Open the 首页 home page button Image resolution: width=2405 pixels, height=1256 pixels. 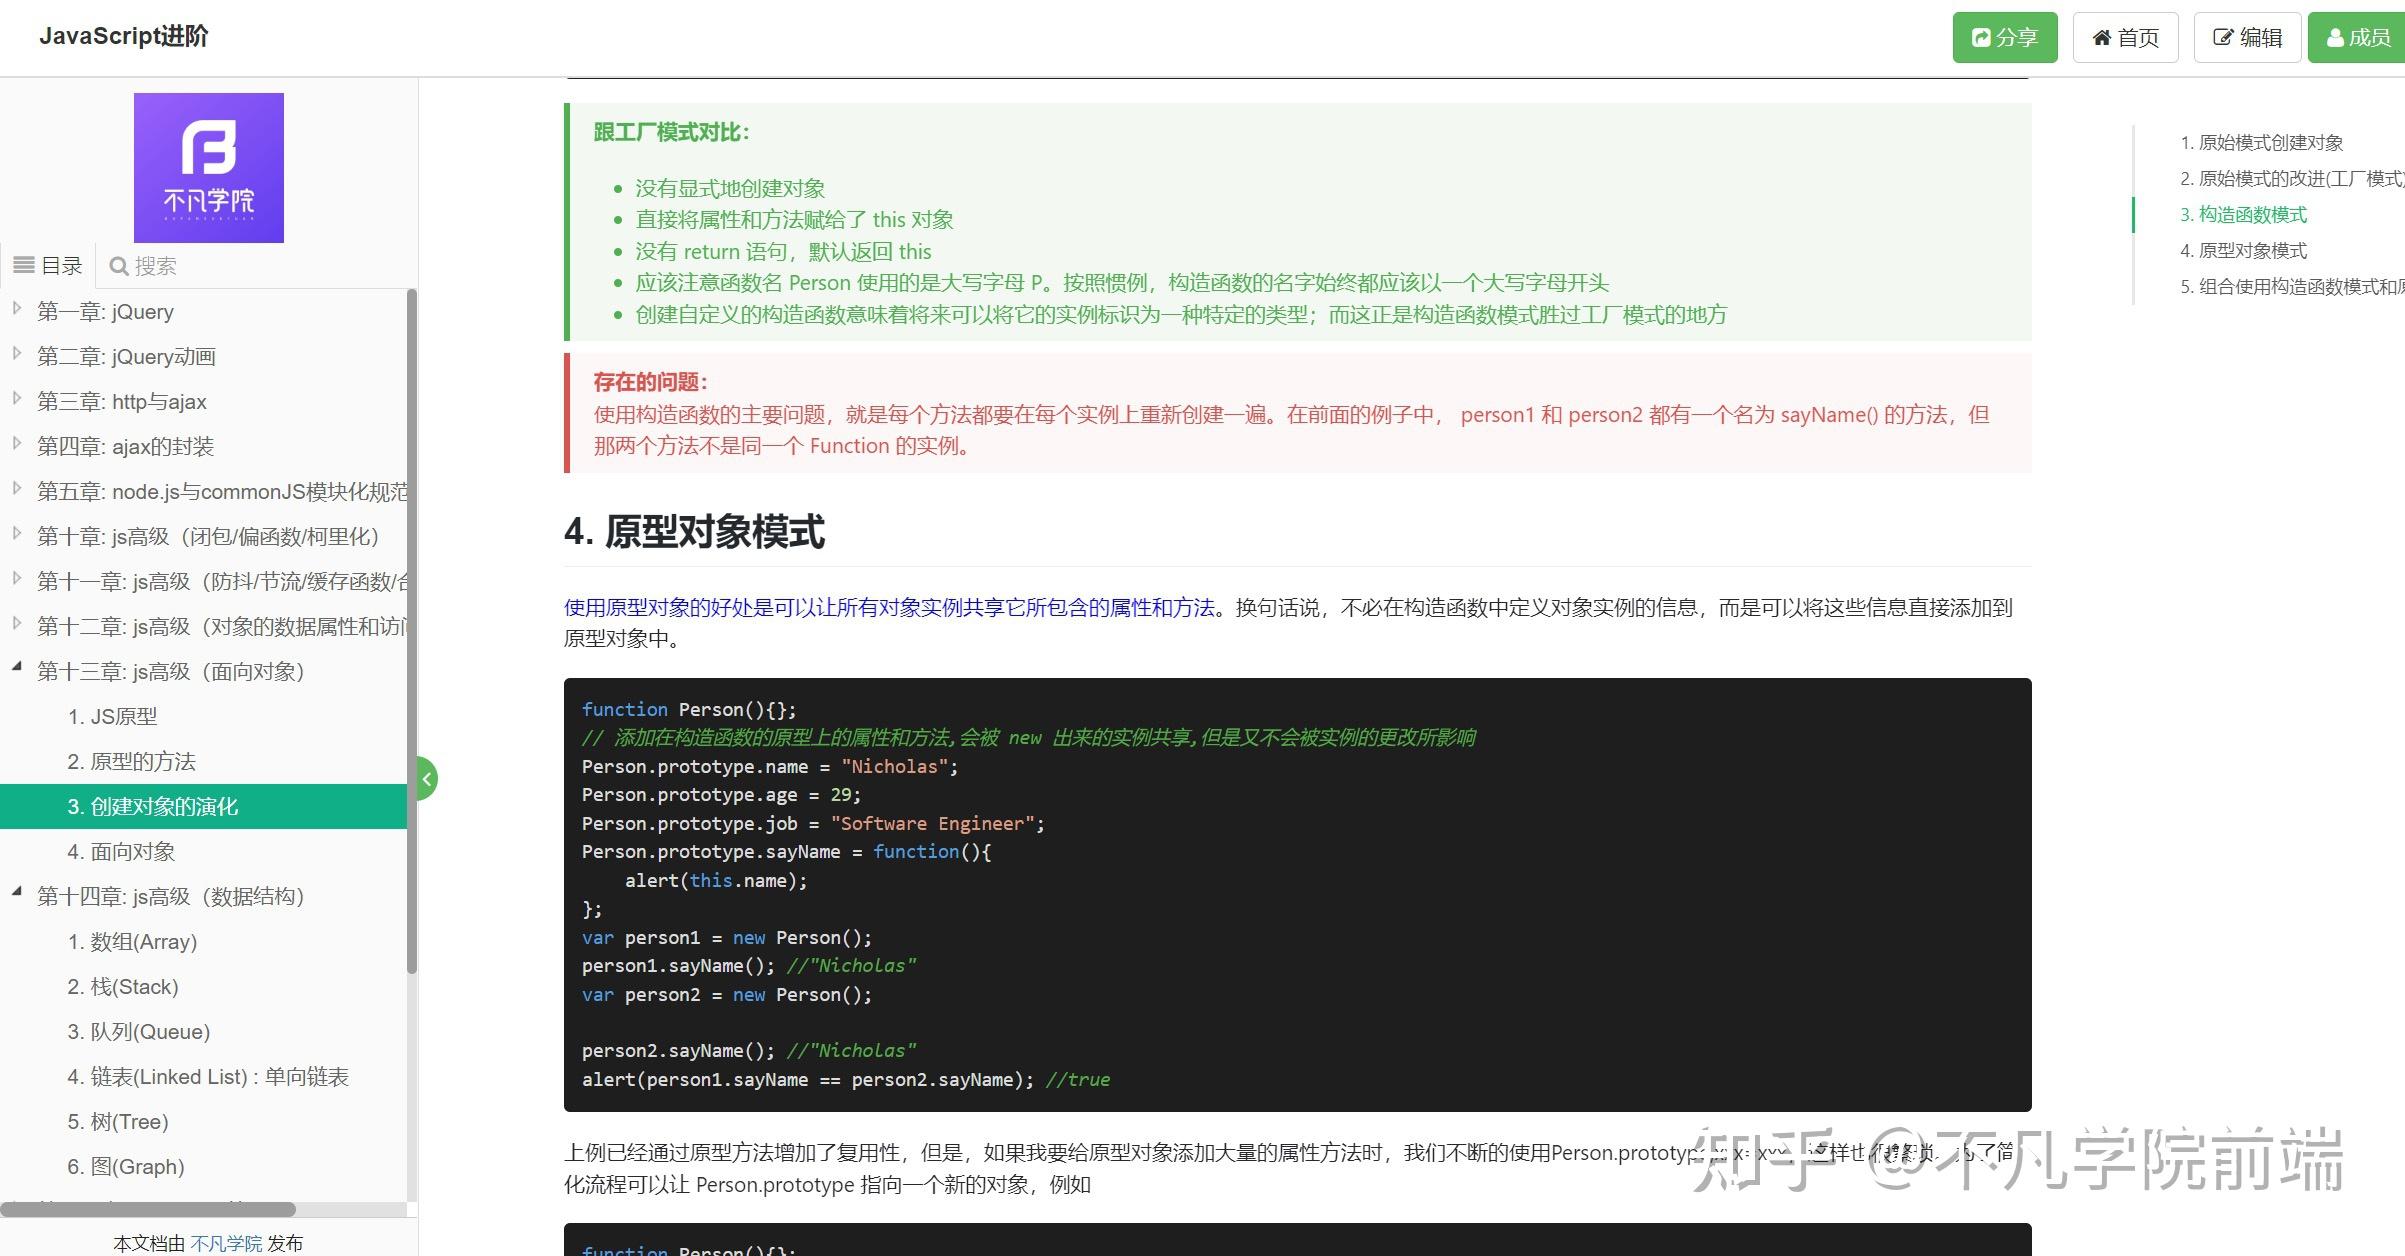2125,38
